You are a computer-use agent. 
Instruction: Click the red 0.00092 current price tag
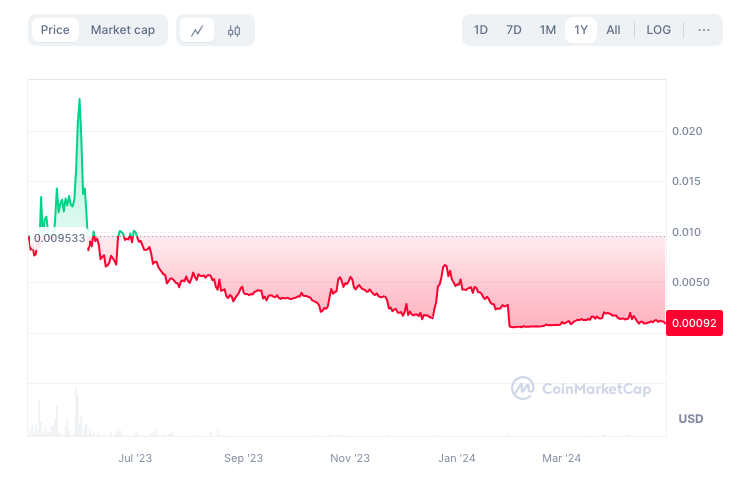694,323
